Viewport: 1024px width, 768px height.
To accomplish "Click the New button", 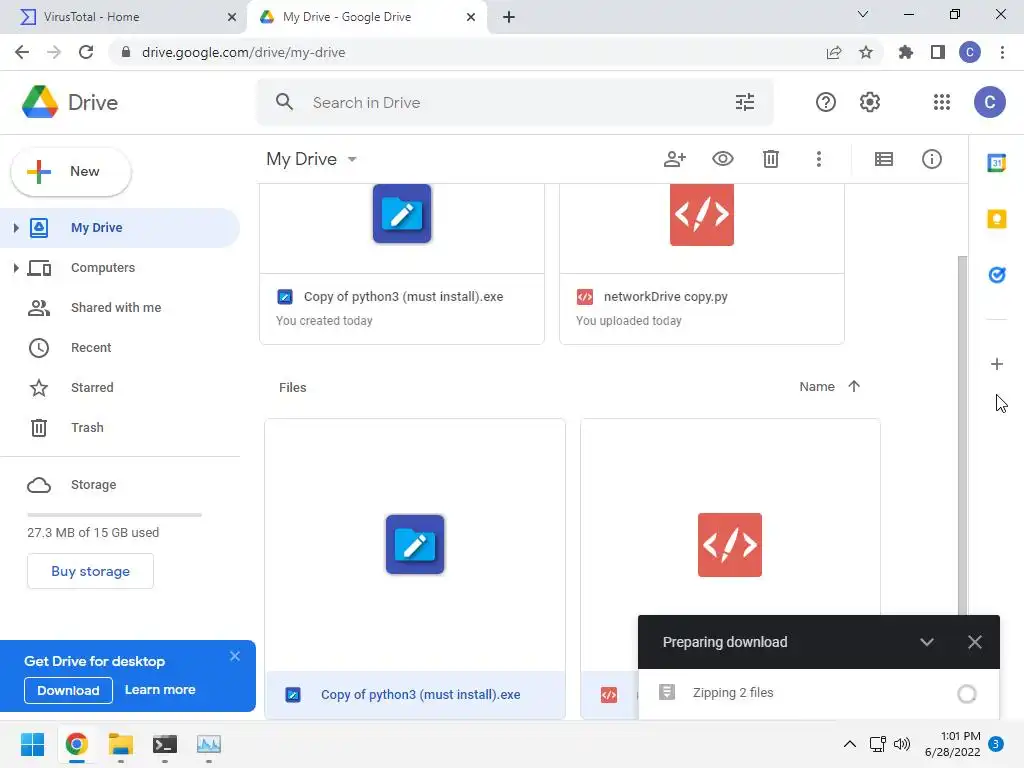I will [71, 172].
